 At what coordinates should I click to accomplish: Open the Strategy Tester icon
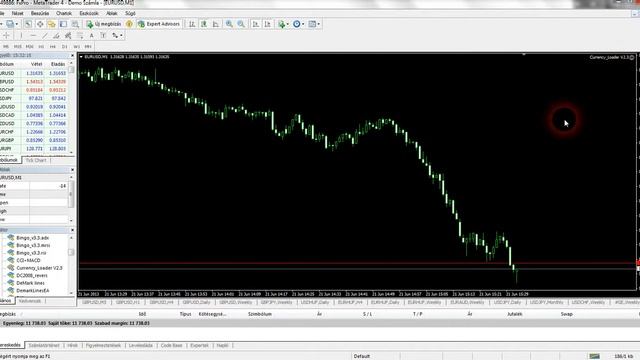coord(75,24)
